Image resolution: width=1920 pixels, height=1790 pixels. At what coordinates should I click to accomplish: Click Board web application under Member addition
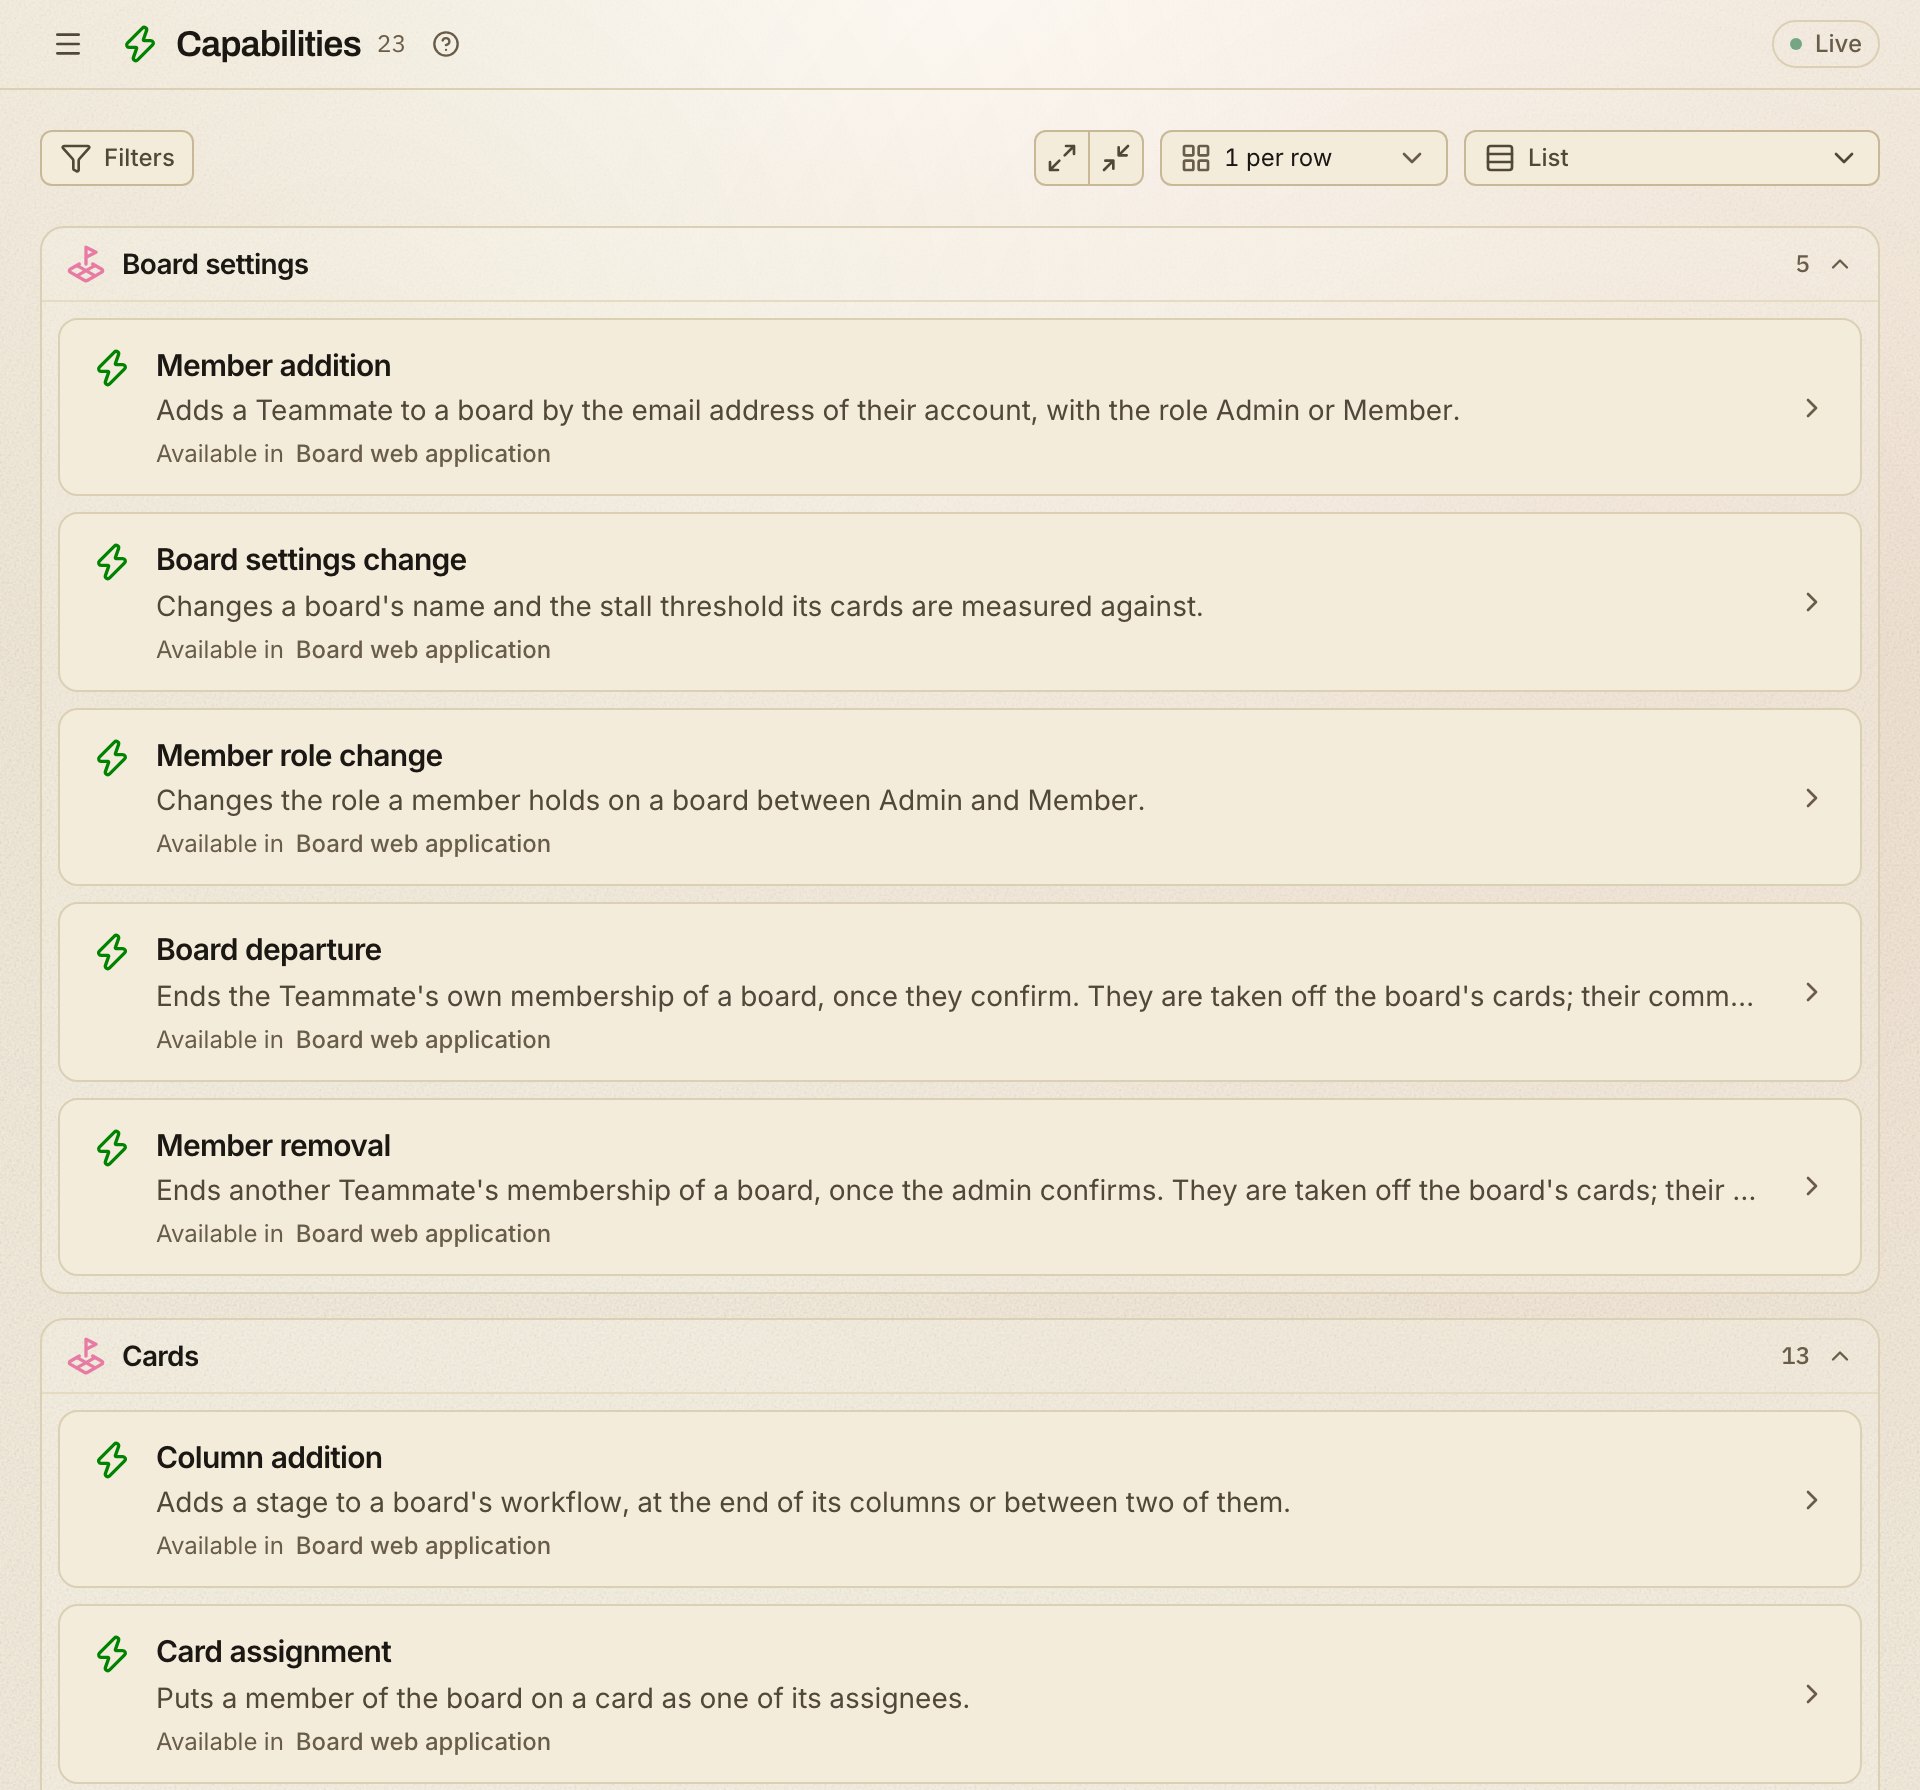[423, 454]
